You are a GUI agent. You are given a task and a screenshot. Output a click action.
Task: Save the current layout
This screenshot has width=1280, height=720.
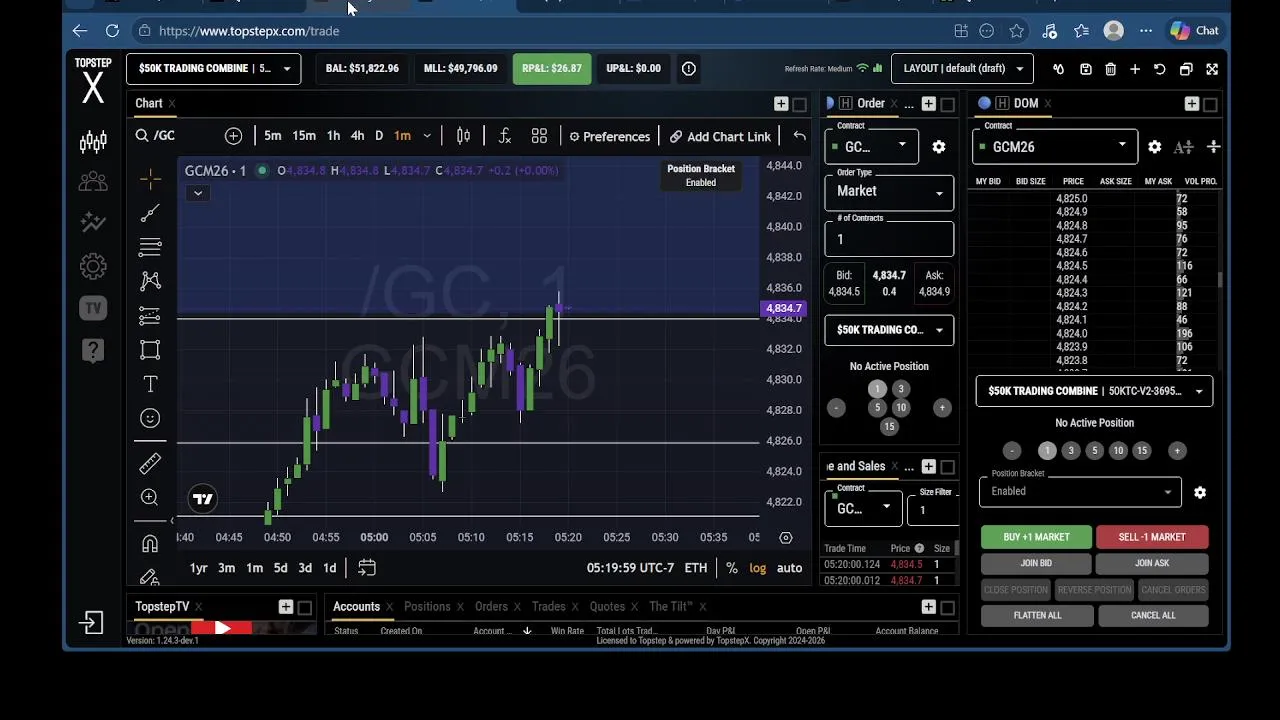[x=1085, y=69]
